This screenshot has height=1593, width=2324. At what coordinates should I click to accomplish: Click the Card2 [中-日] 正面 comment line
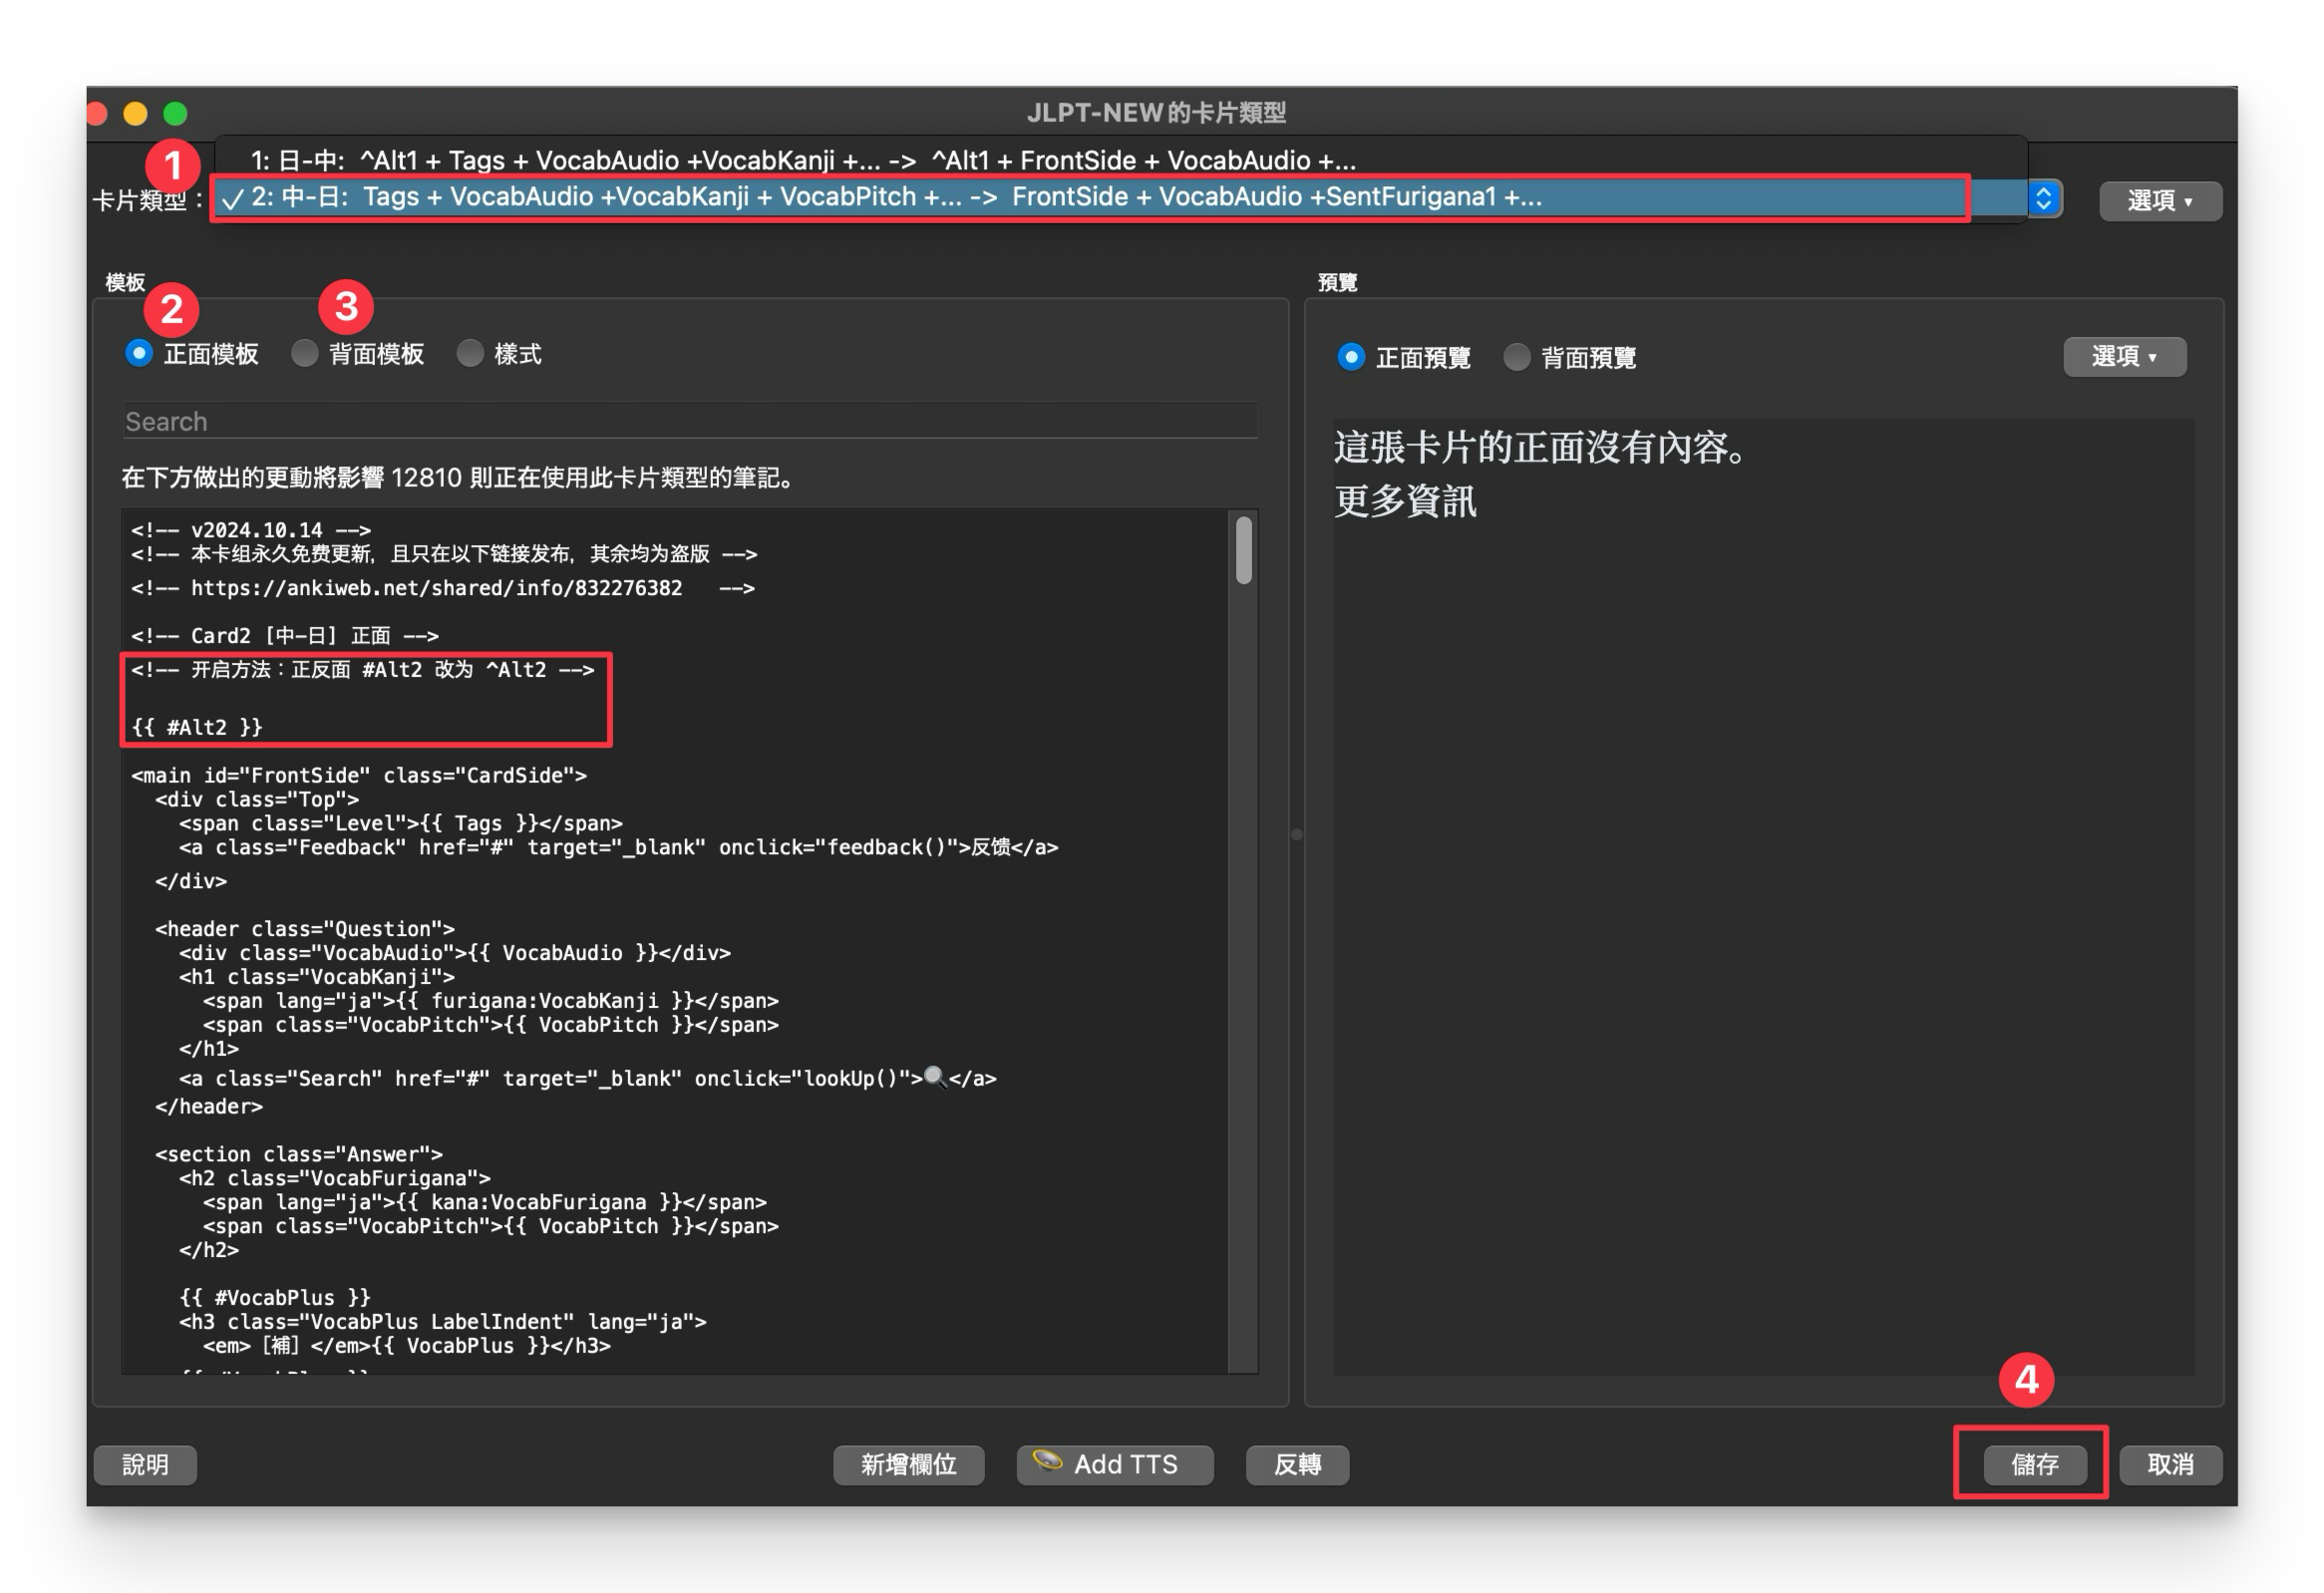pos(285,636)
